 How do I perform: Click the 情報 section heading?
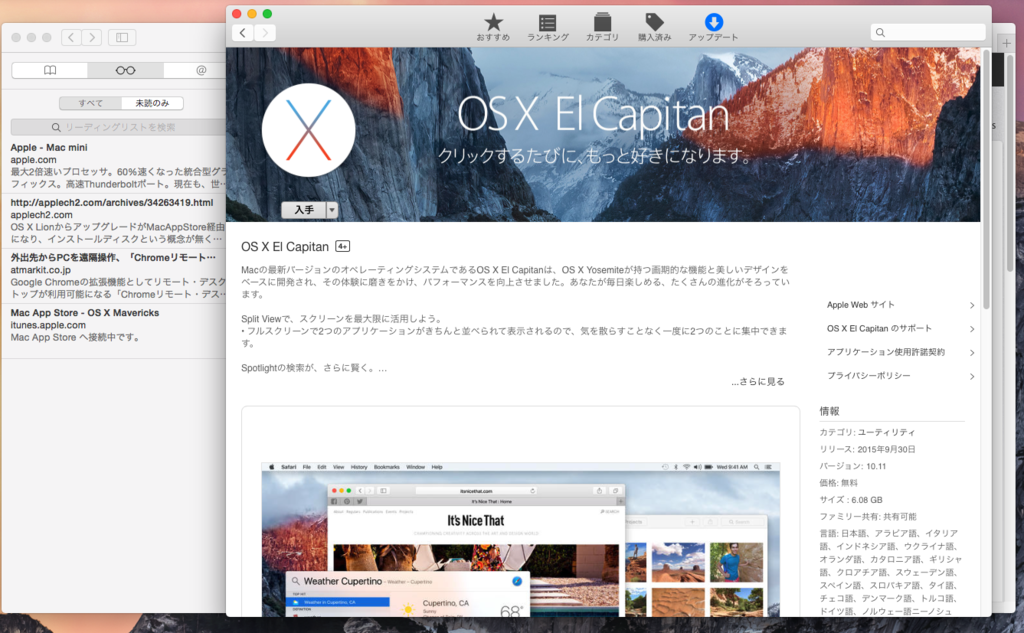click(829, 411)
